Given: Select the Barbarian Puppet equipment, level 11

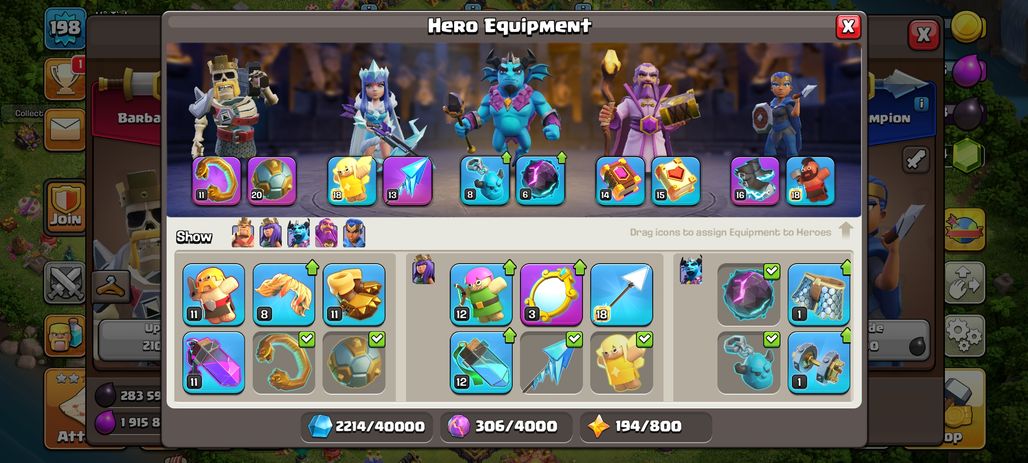Looking at the screenshot, I should pyautogui.click(x=214, y=294).
